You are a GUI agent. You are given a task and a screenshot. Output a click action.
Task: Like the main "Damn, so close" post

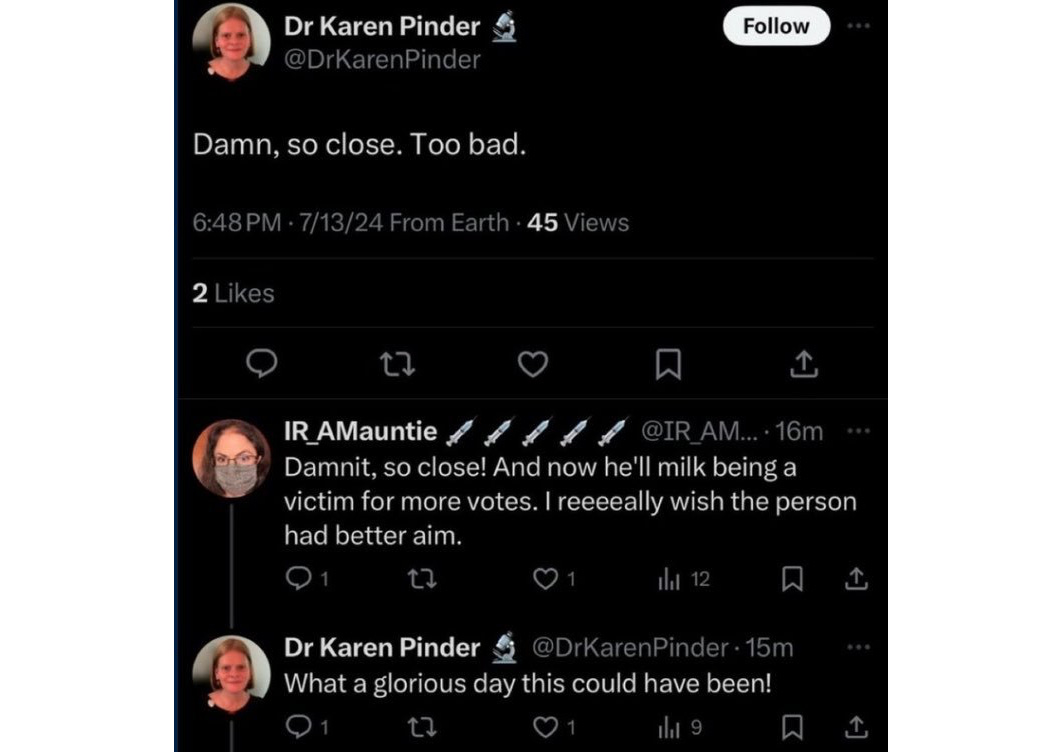click(x=533, y=366)
